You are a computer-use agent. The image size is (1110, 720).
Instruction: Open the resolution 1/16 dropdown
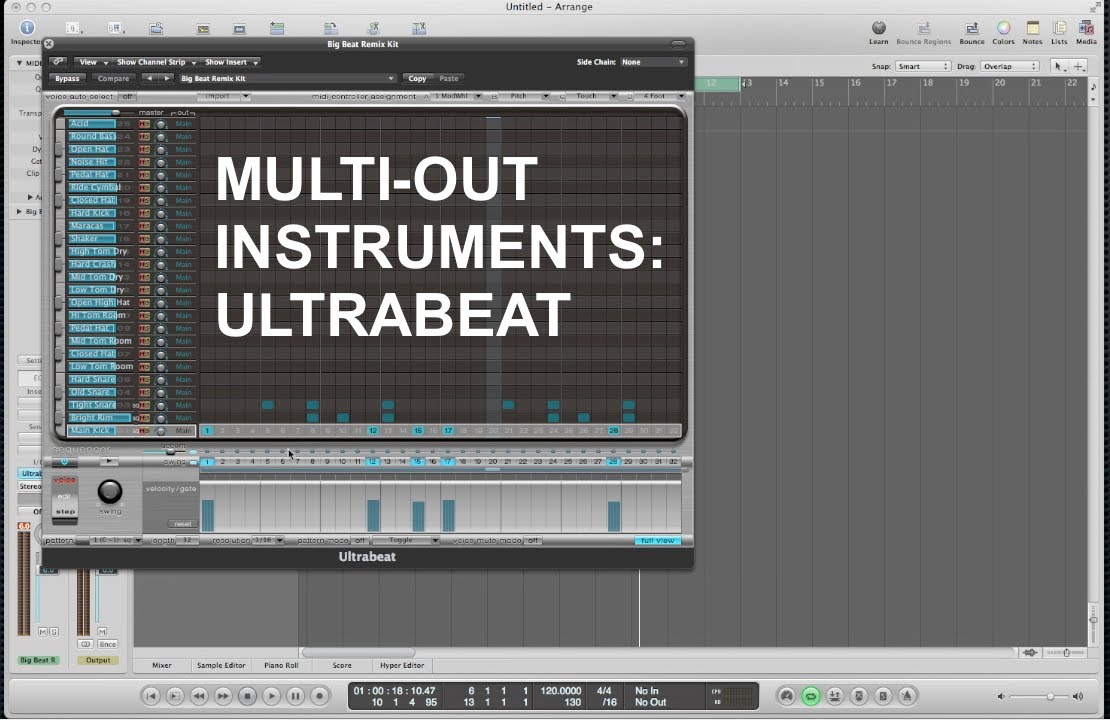(268, 540)
